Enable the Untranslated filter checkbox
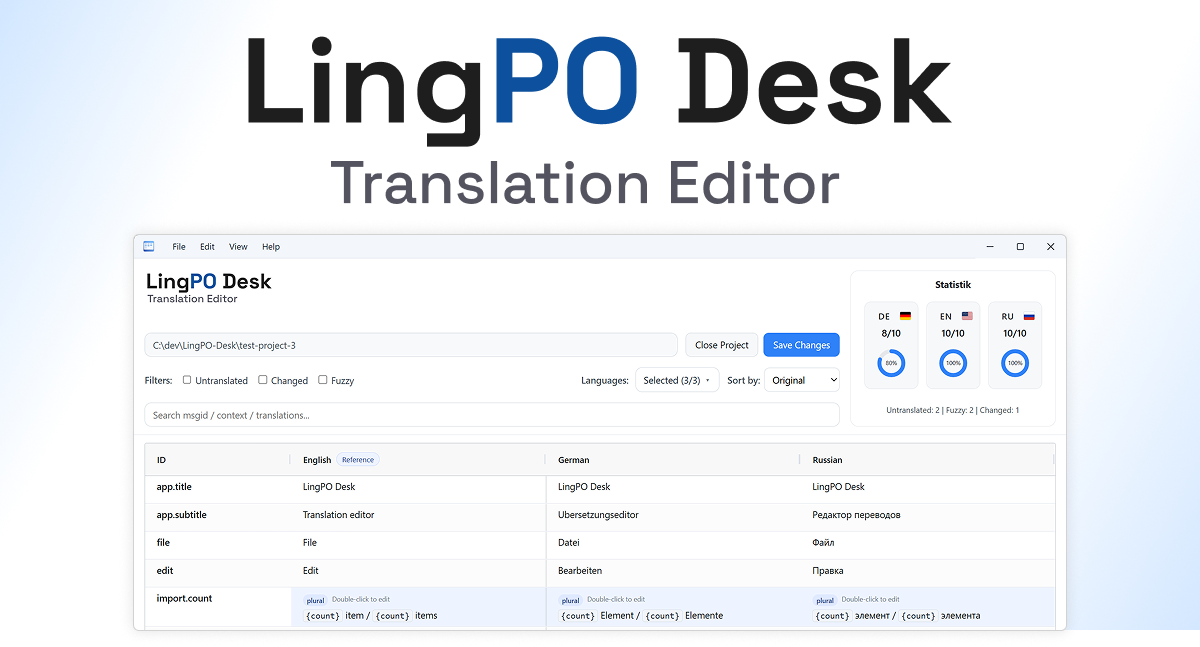This screenshot has width=1200, height=647. 187,380
